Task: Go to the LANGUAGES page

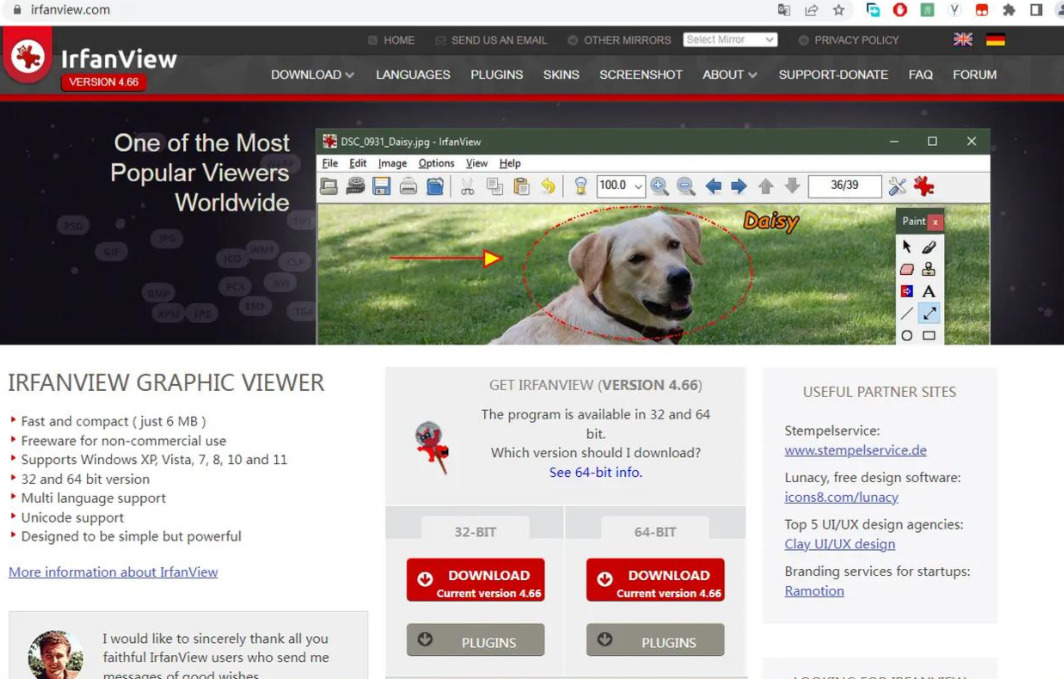Action: coord(413,75)
